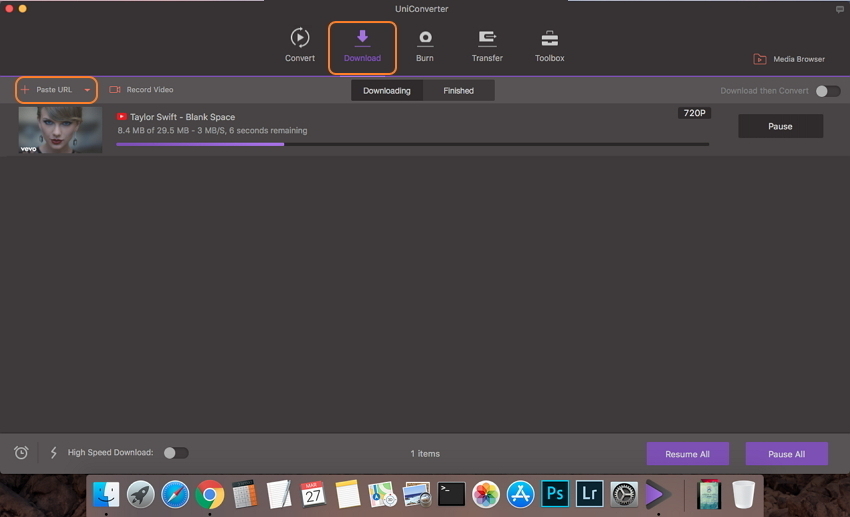The image size is (850, 517).
Task: Open the Convert section
Action: (300, 46)
